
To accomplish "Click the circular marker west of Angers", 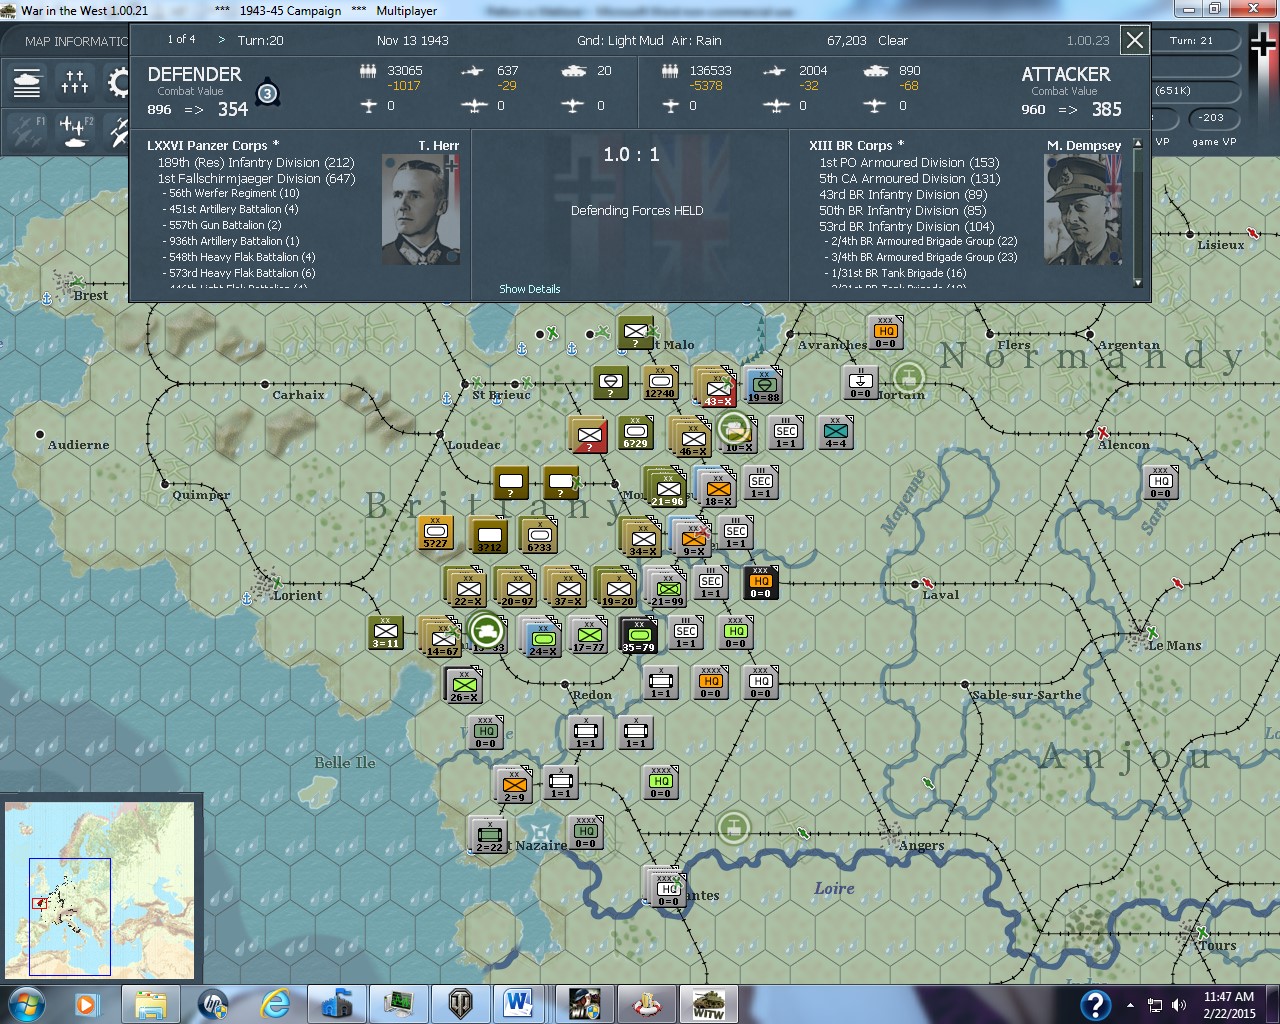I will 734,827.
